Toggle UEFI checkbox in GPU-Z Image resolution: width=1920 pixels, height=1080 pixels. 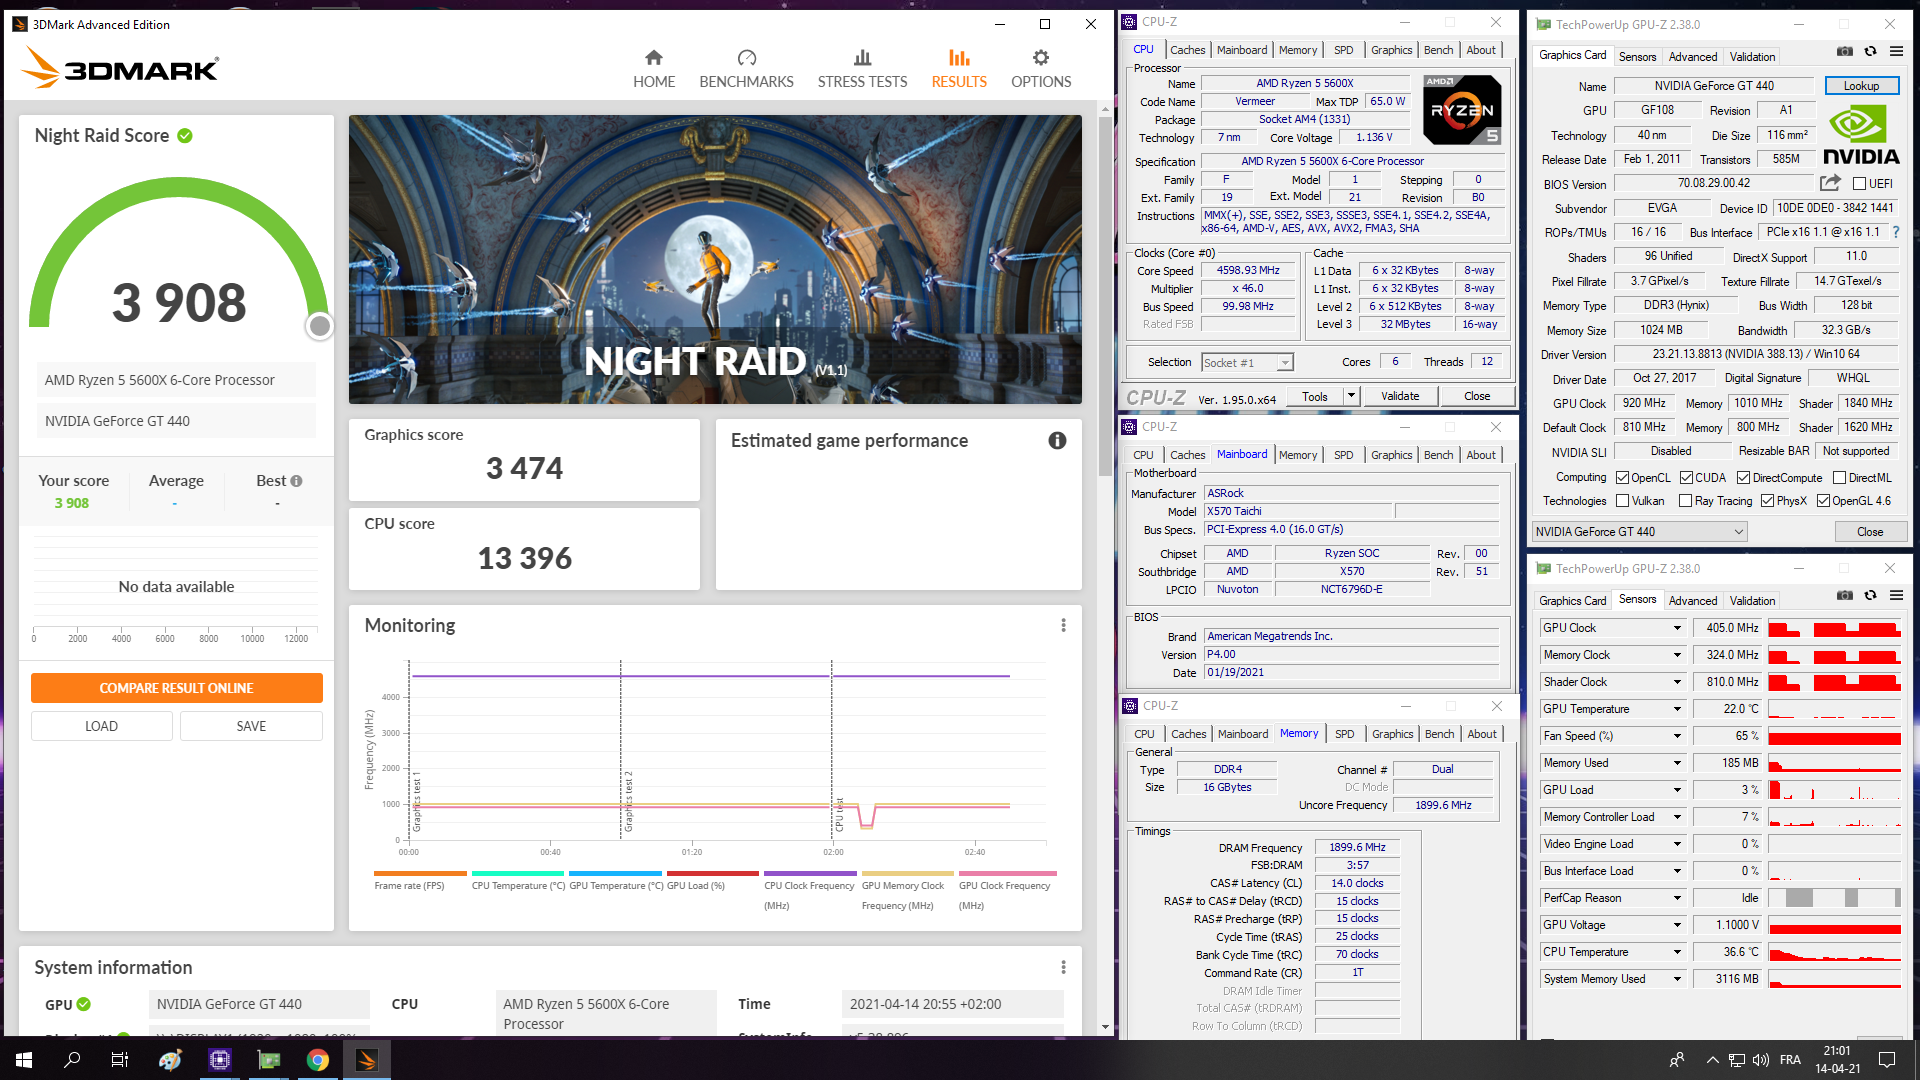point(1859,184)
